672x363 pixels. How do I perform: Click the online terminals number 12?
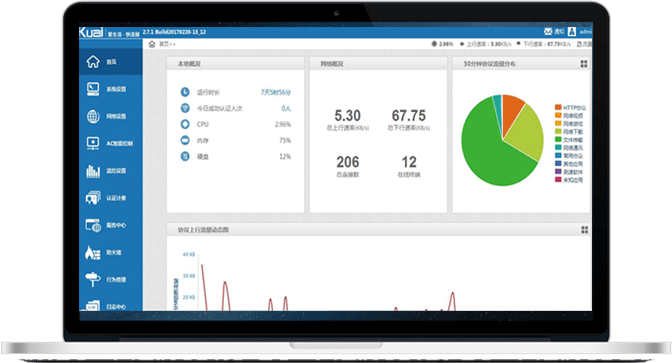pyautogui.click(x=409, y=162)
